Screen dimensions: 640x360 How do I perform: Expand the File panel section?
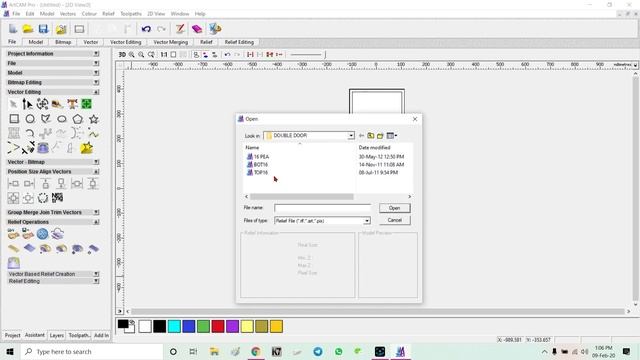96,63
